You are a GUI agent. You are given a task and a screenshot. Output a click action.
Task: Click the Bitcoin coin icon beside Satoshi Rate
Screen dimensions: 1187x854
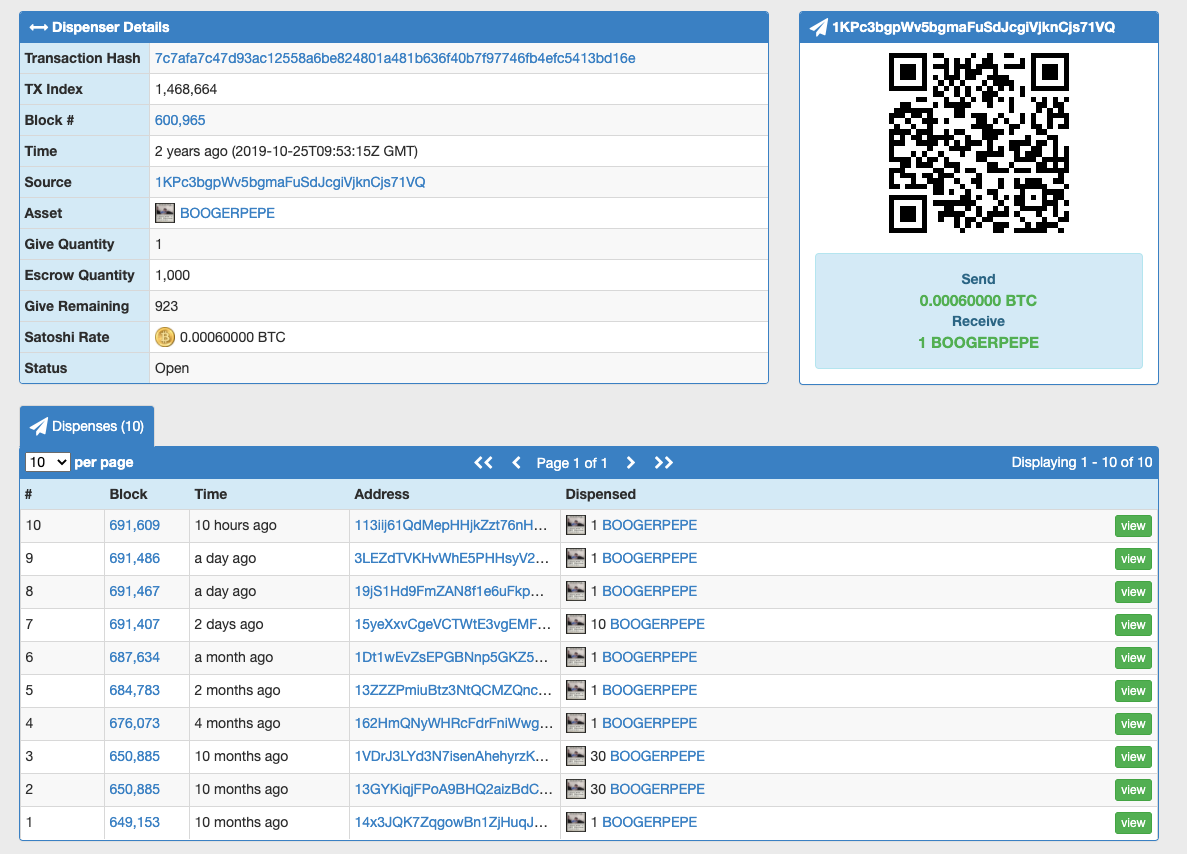pyautogui.click(x=165, y=337)
